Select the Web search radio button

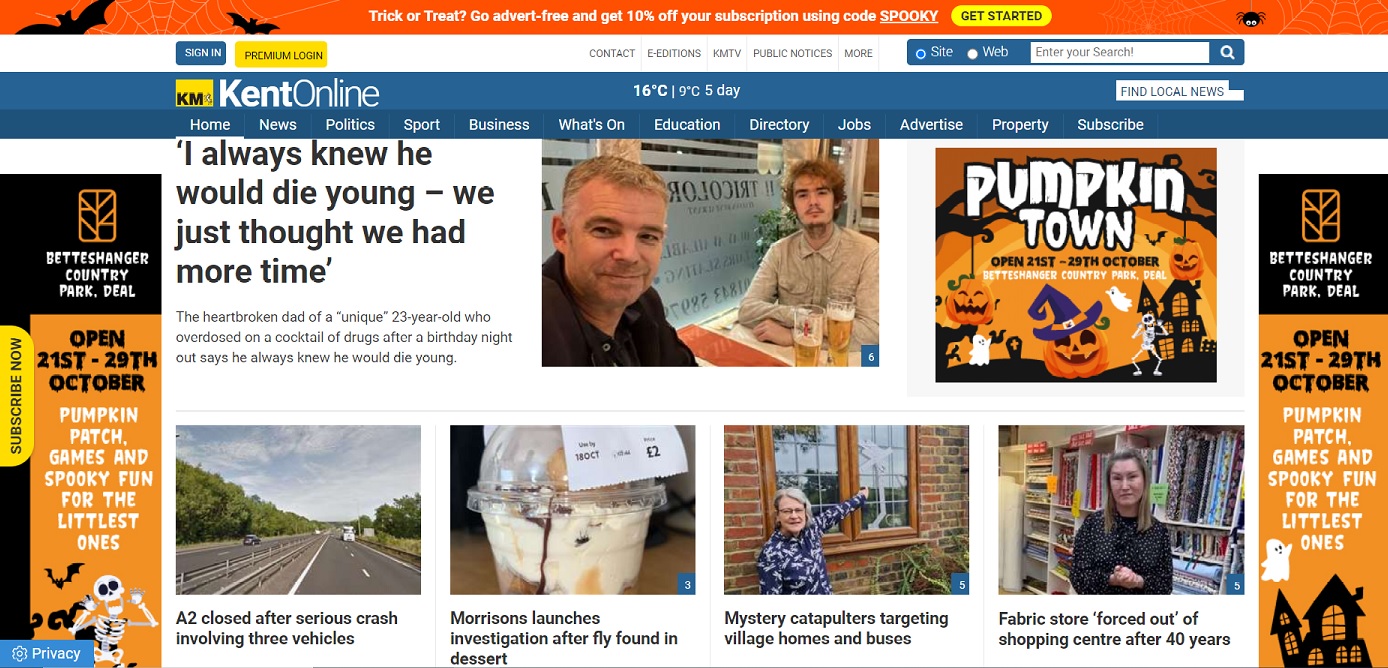972,53
